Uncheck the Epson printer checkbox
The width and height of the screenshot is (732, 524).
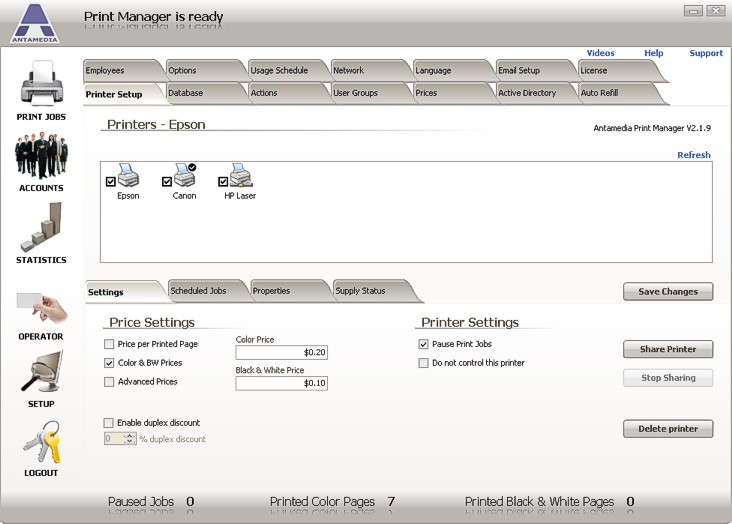point(111,182)
